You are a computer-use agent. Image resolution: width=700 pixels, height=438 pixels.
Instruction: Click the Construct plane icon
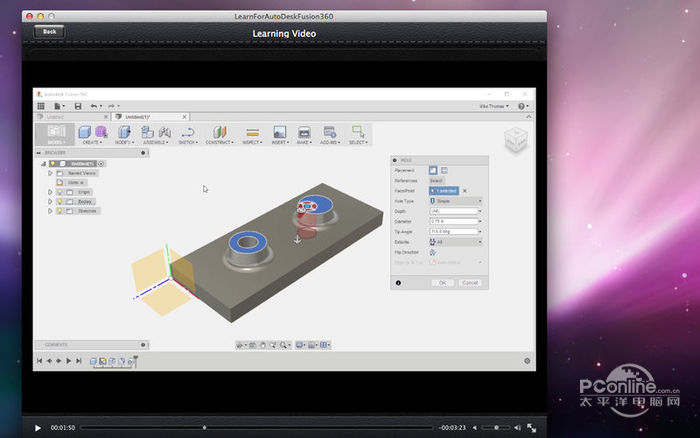(x=219, y=132)
